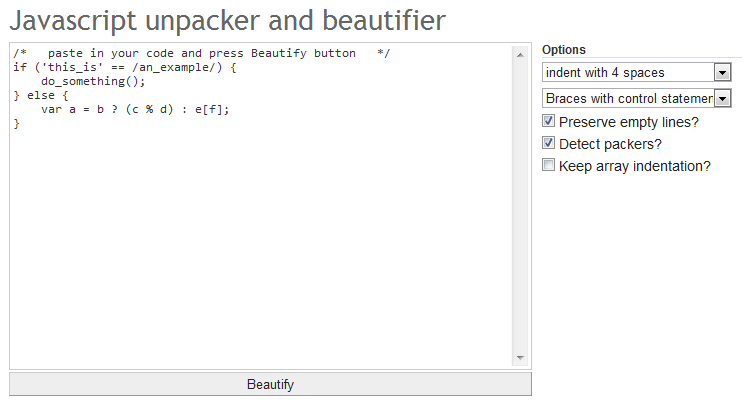Select the Braces with control statement combo box
This screenshot has height=401, width=751.
[x=637, y=98]
